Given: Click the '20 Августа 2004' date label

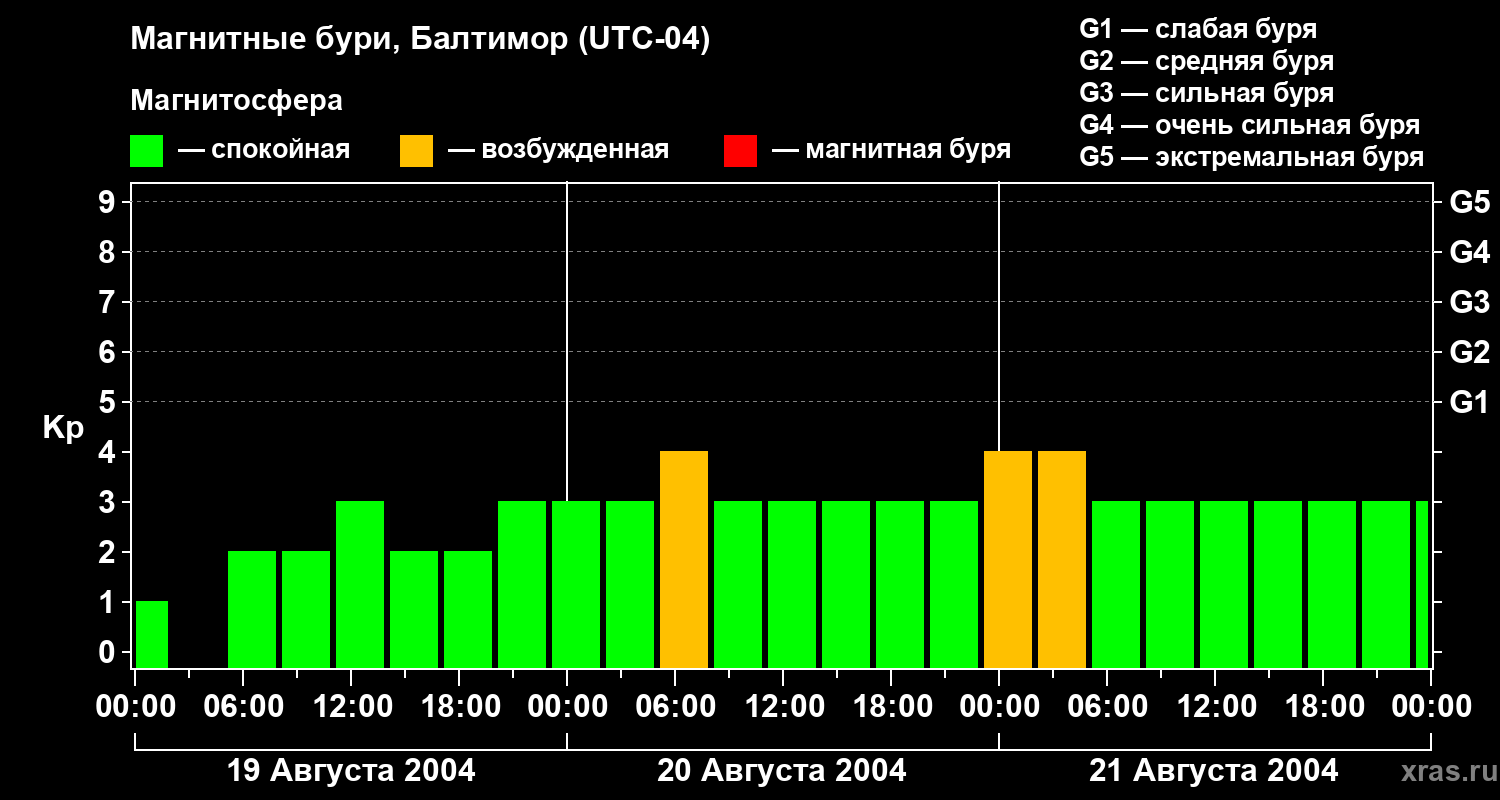Looking at the screenshot, I should coord(782,771).
